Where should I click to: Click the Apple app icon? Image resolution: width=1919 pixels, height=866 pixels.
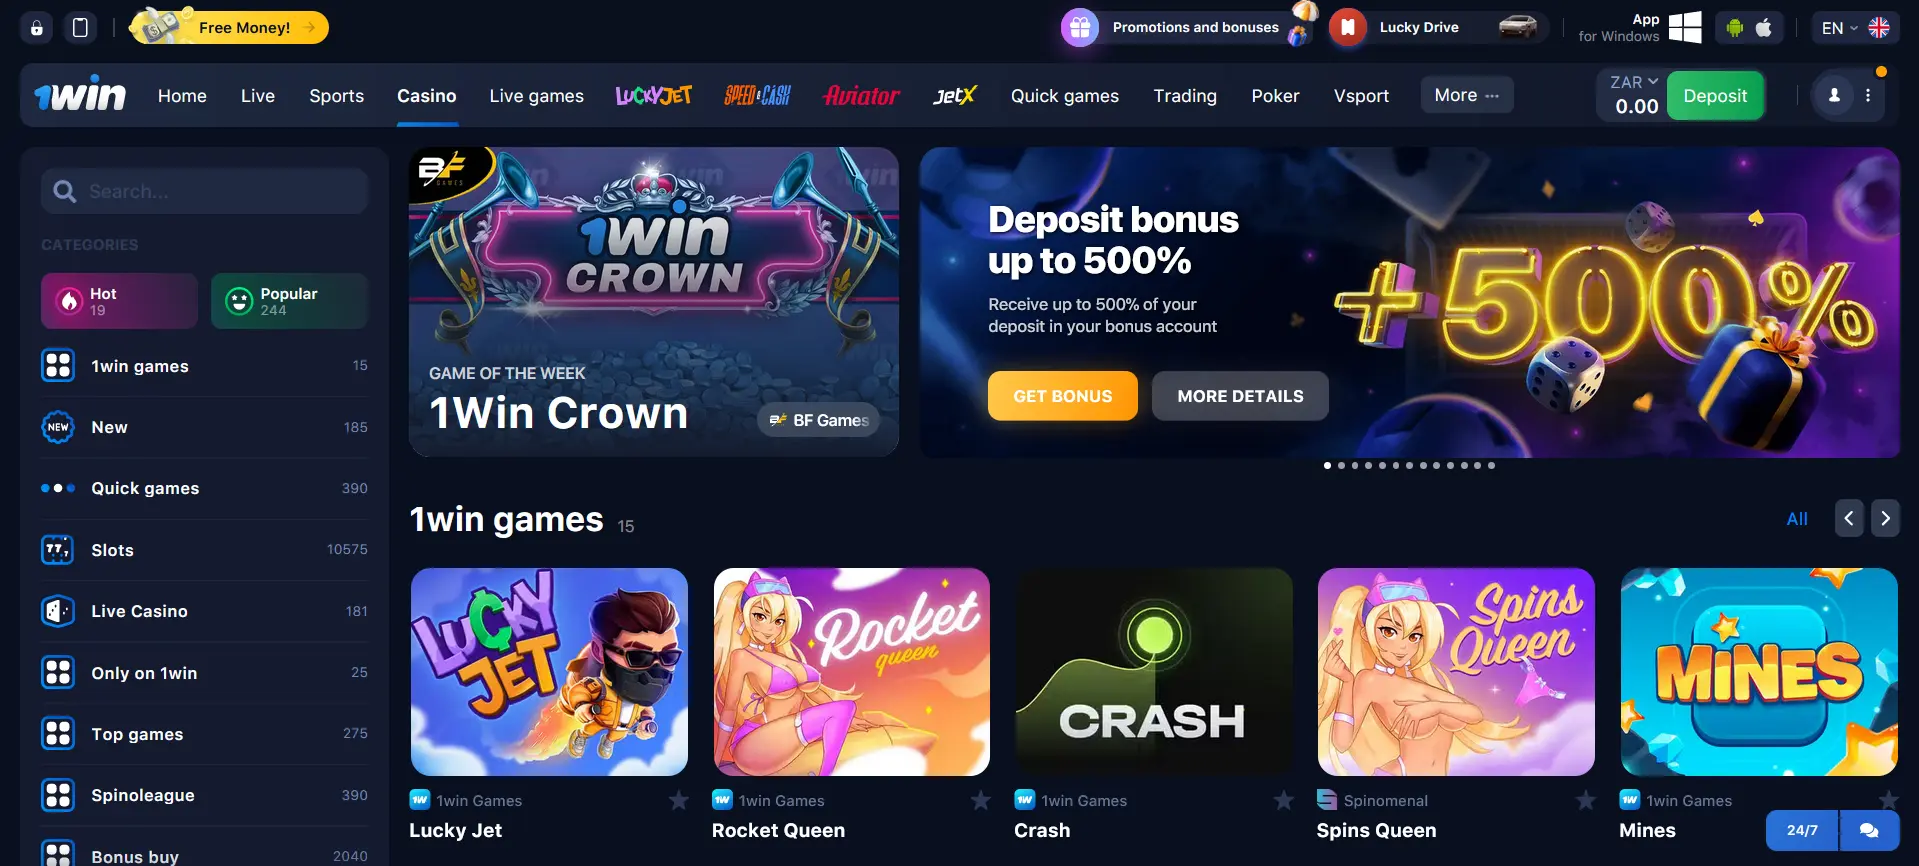[x=1764, y=28]
